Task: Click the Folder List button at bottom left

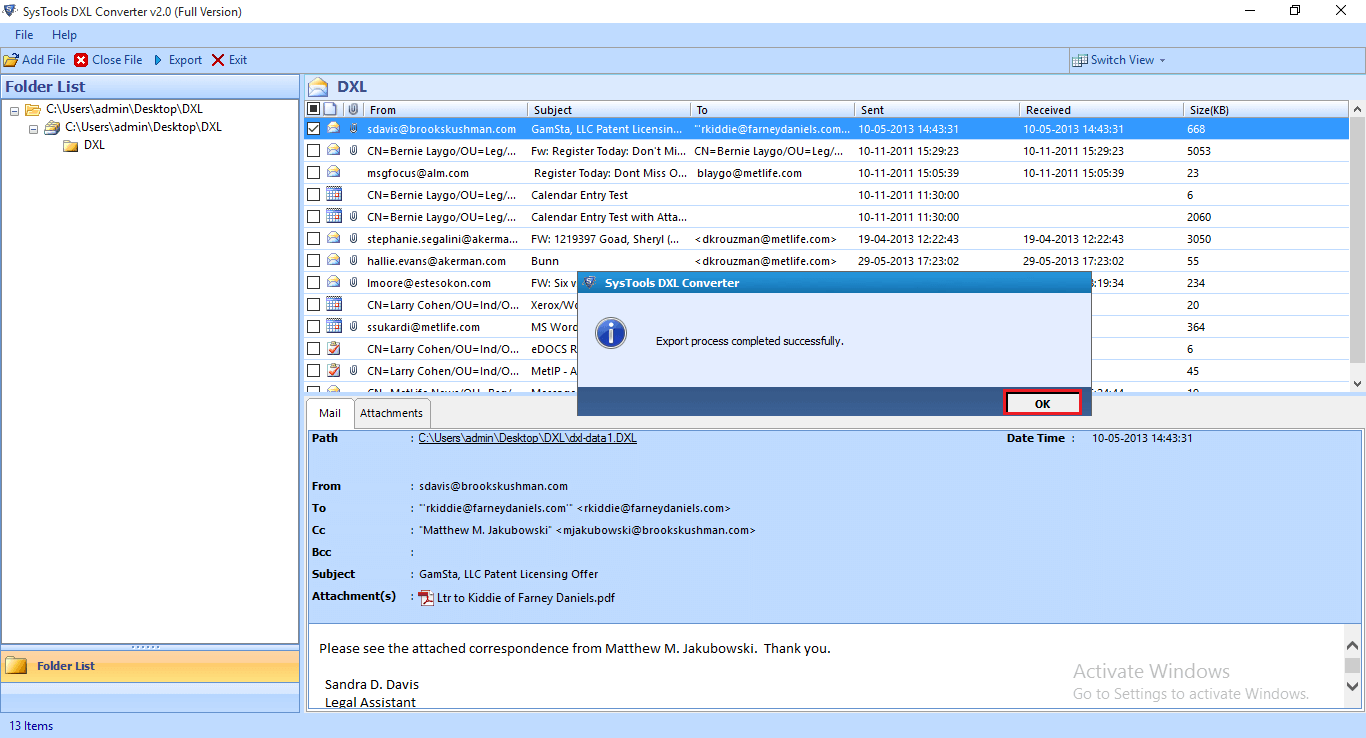Action: [x=150, y=666]
